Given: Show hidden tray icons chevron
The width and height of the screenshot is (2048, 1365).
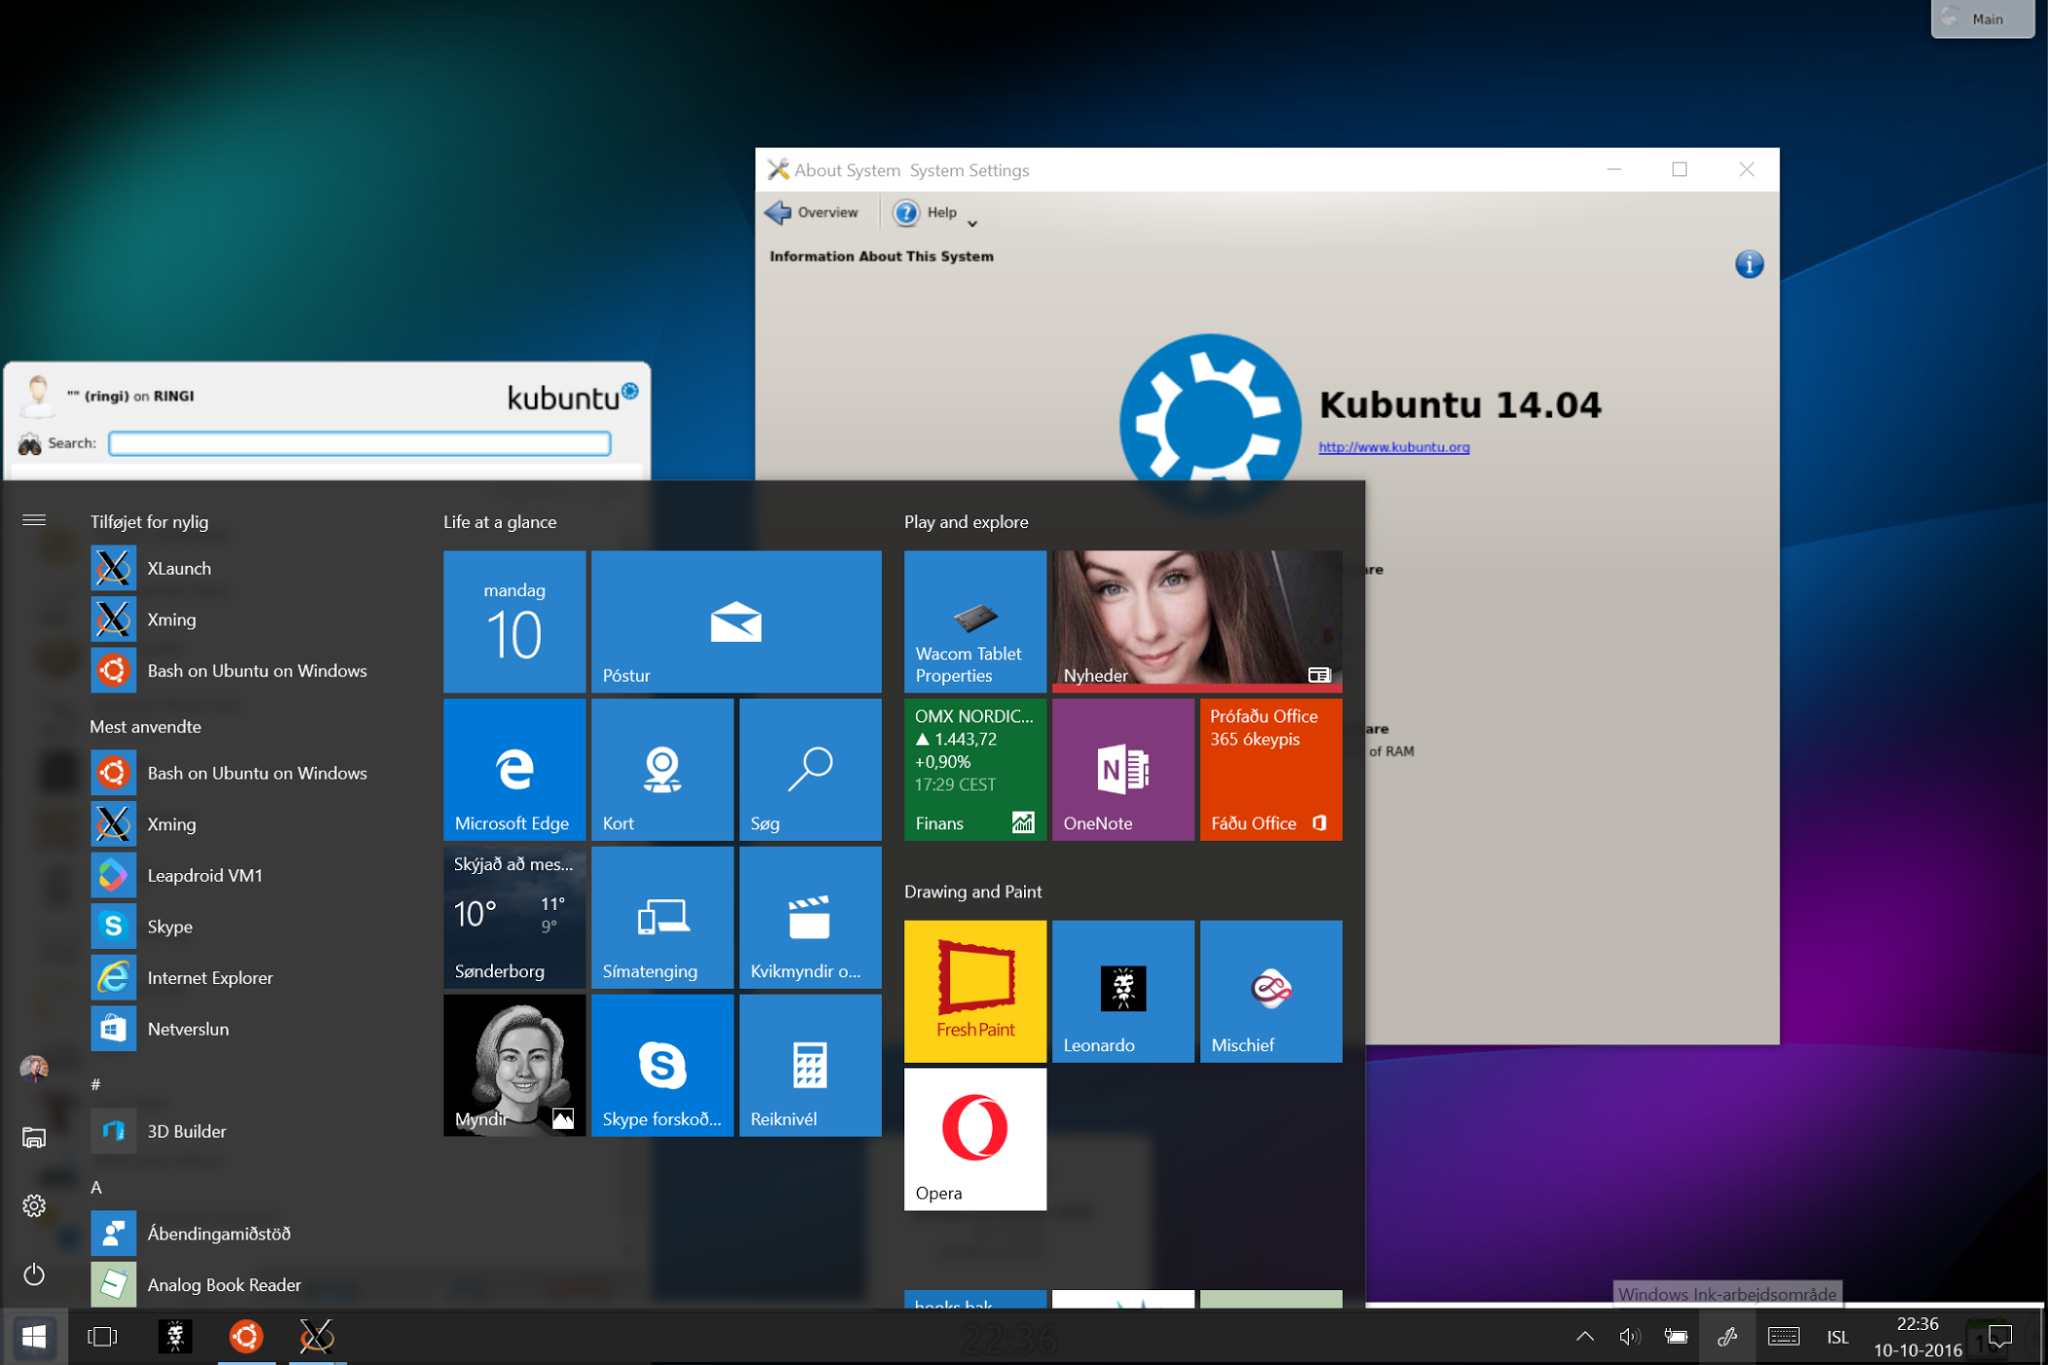Looking at the screenshot, I should tap(1585, 1336).
